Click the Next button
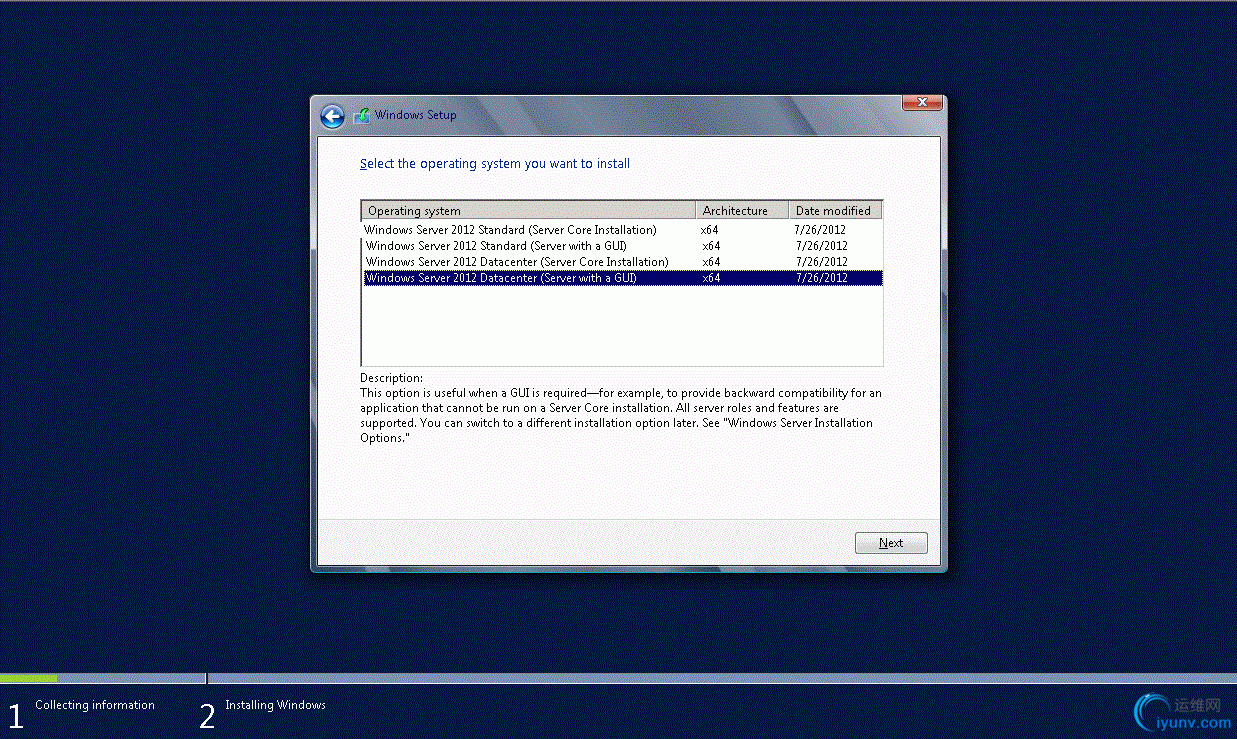 891,543
